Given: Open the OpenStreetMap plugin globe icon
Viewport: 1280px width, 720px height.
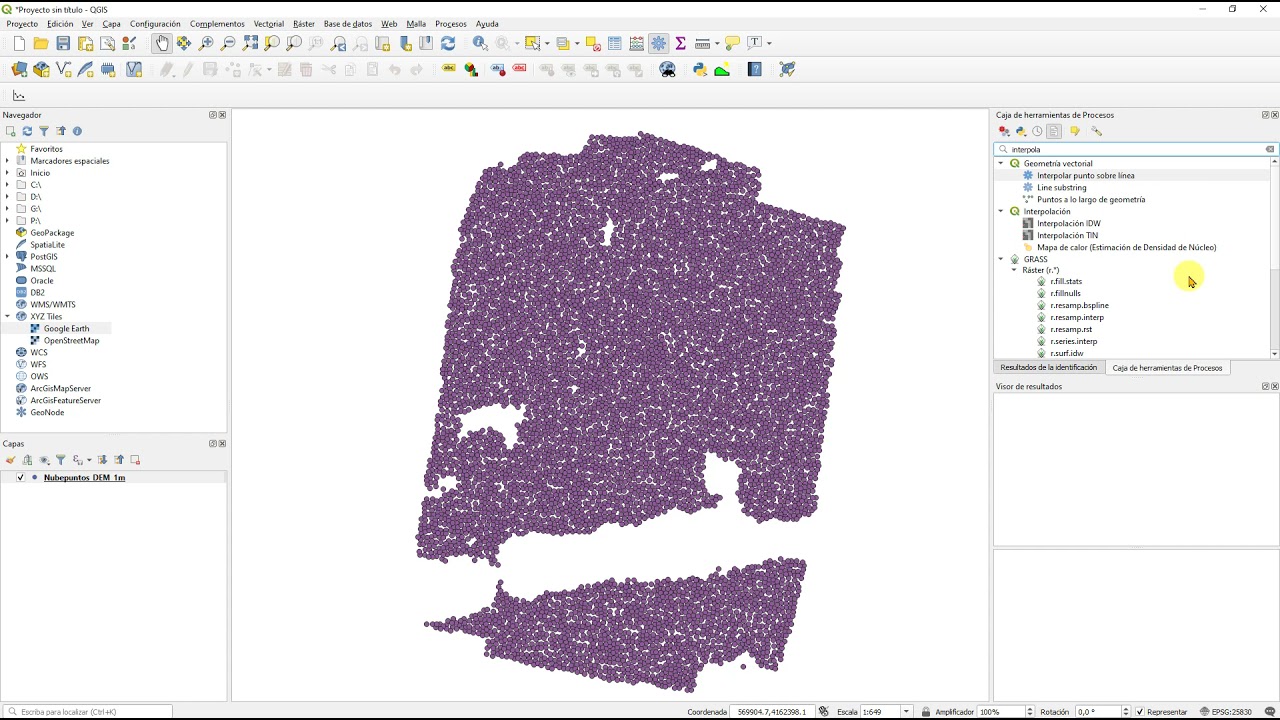Looking at the screenshot, I should [x=668, y=69].
